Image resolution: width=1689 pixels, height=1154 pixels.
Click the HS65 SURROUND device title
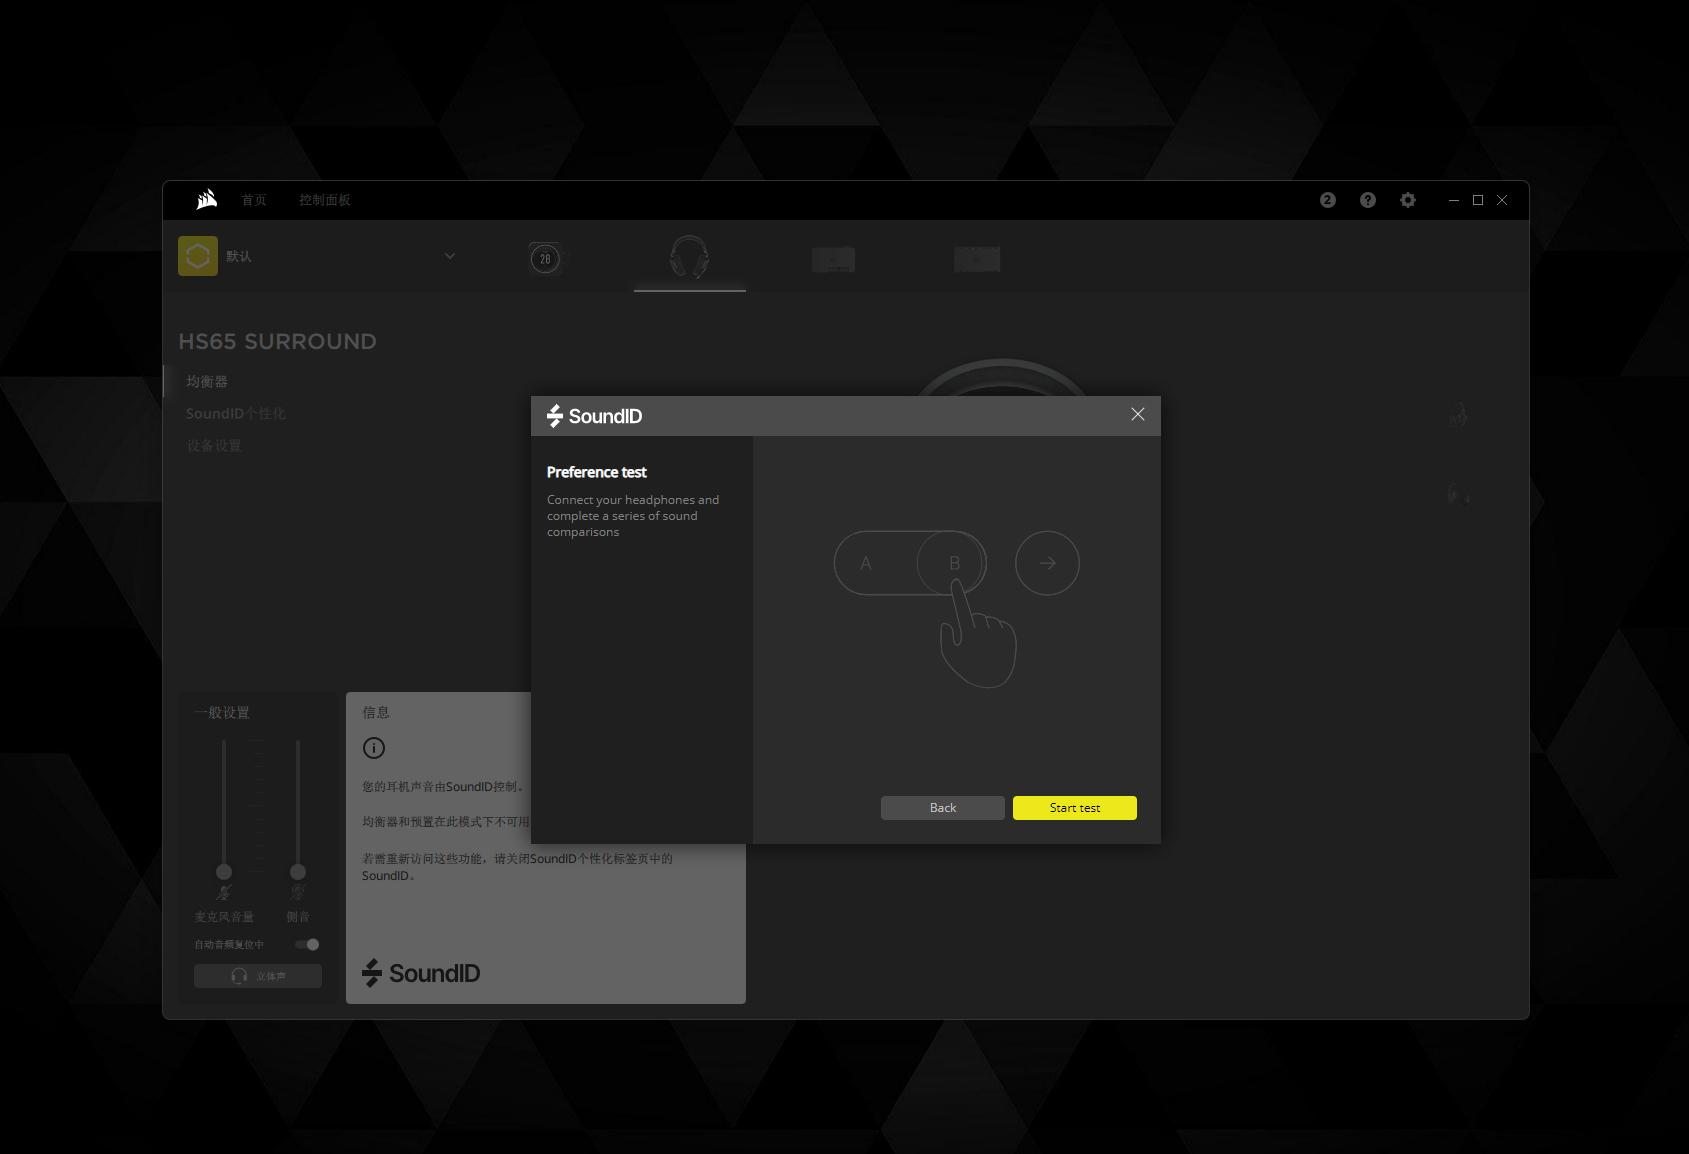[277, 342]
